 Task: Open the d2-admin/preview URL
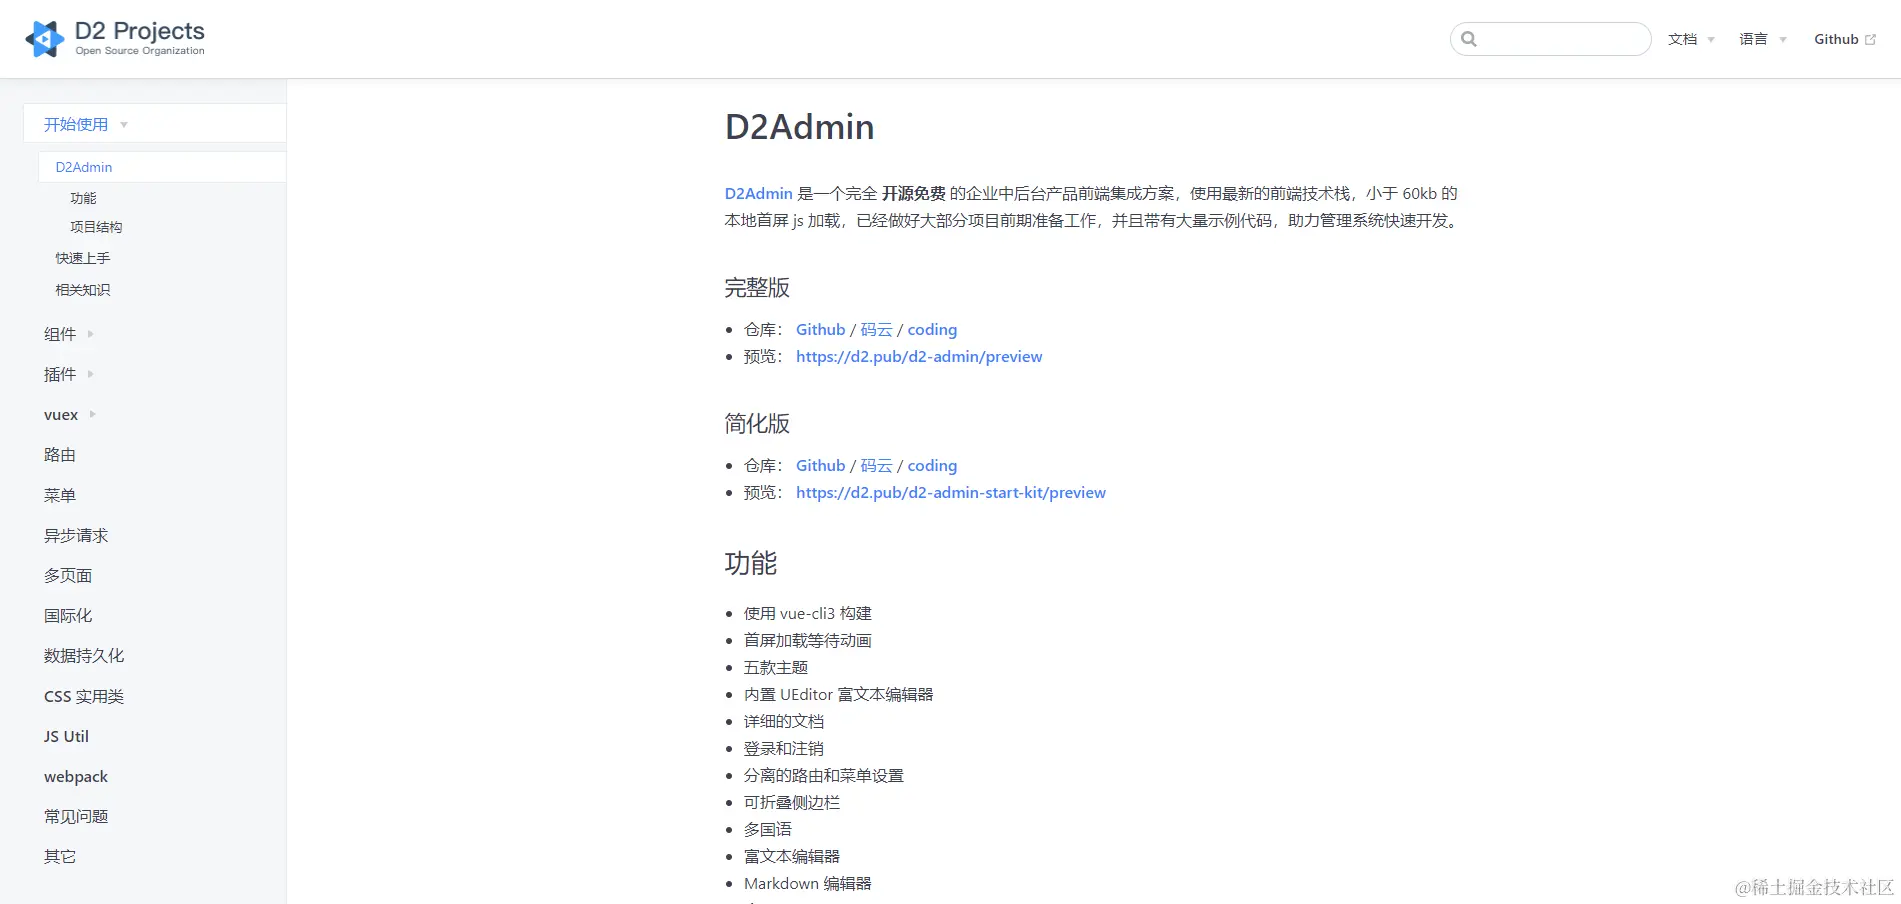pos(919,356)
